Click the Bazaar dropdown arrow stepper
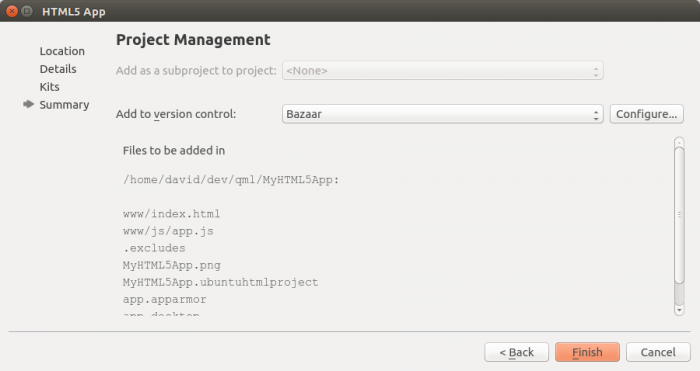 tap(596, 114)
